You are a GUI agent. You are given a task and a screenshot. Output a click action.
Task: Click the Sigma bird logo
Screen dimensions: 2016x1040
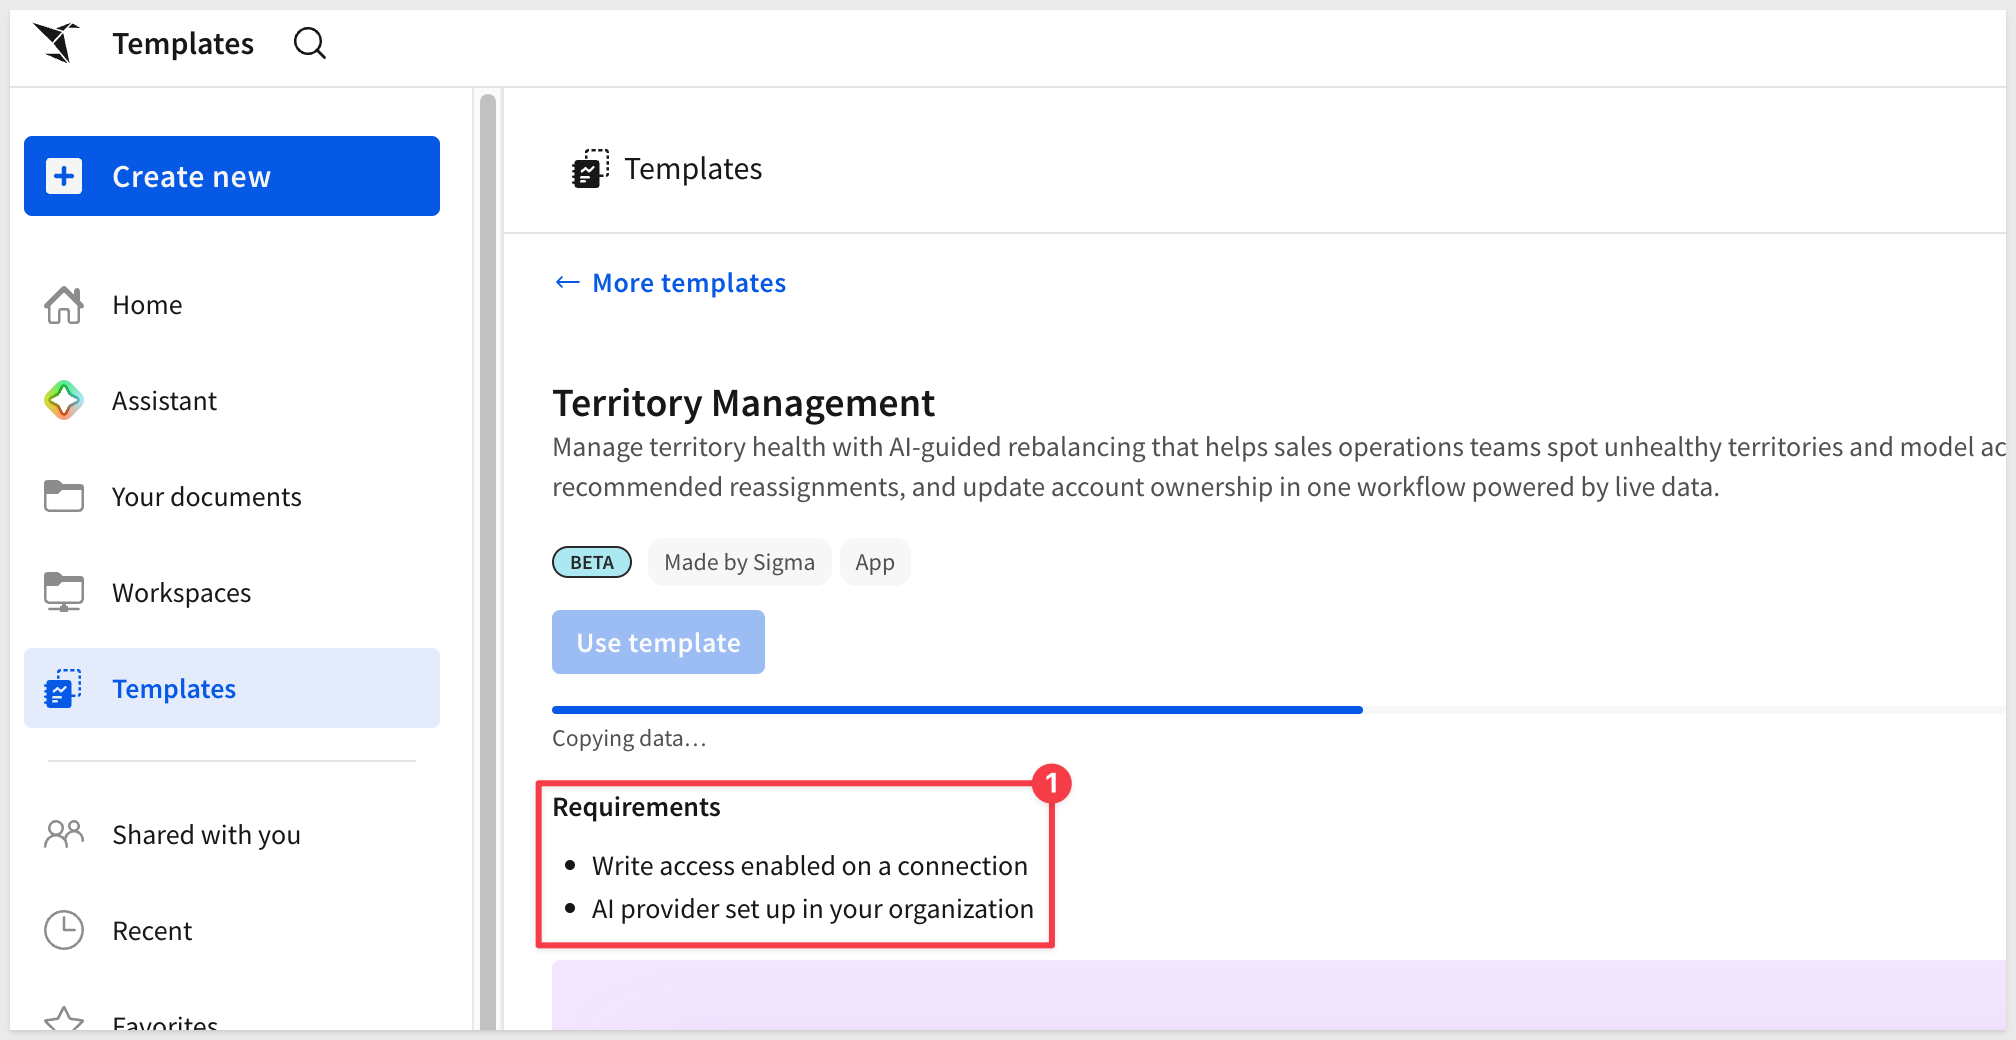click(56, 43)
